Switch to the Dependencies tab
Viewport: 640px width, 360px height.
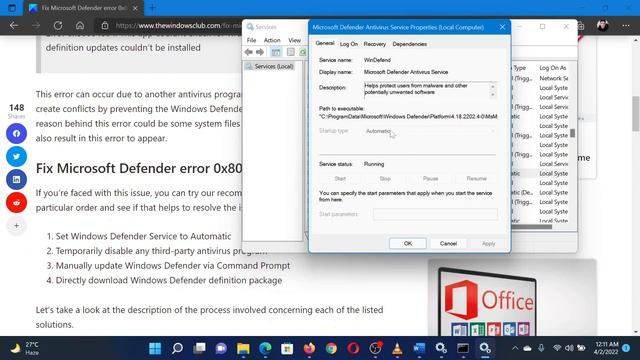[x=409, y=44]
